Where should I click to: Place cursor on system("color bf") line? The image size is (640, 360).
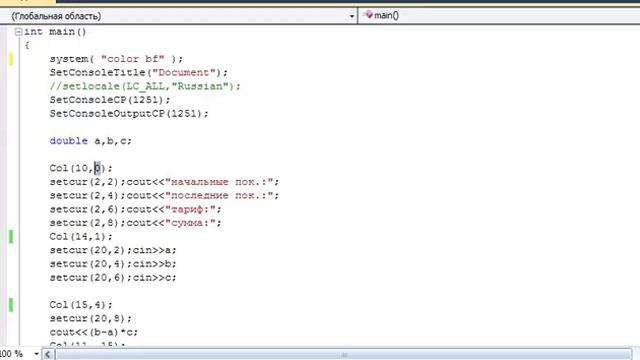coord(116,59)
